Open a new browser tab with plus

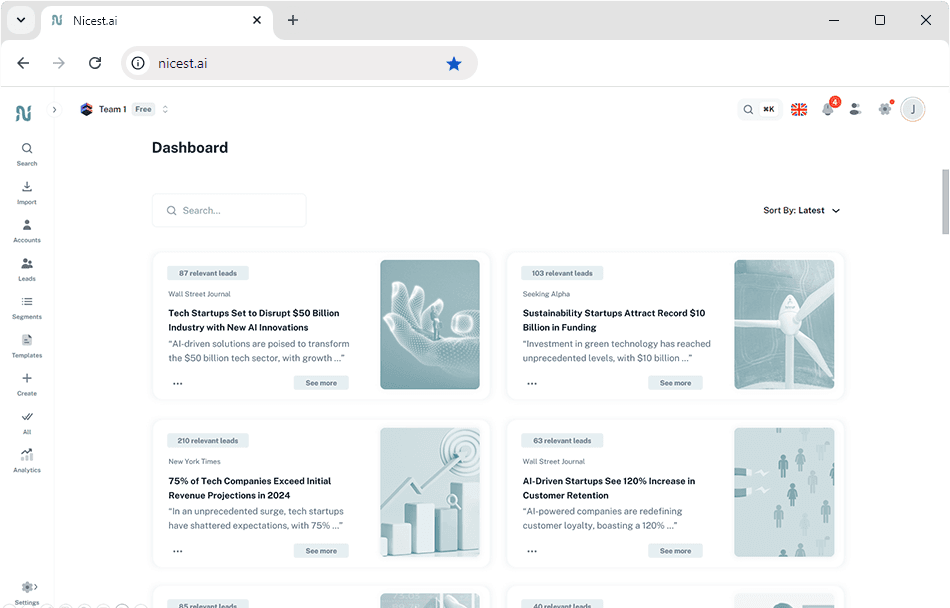point(293,20)
